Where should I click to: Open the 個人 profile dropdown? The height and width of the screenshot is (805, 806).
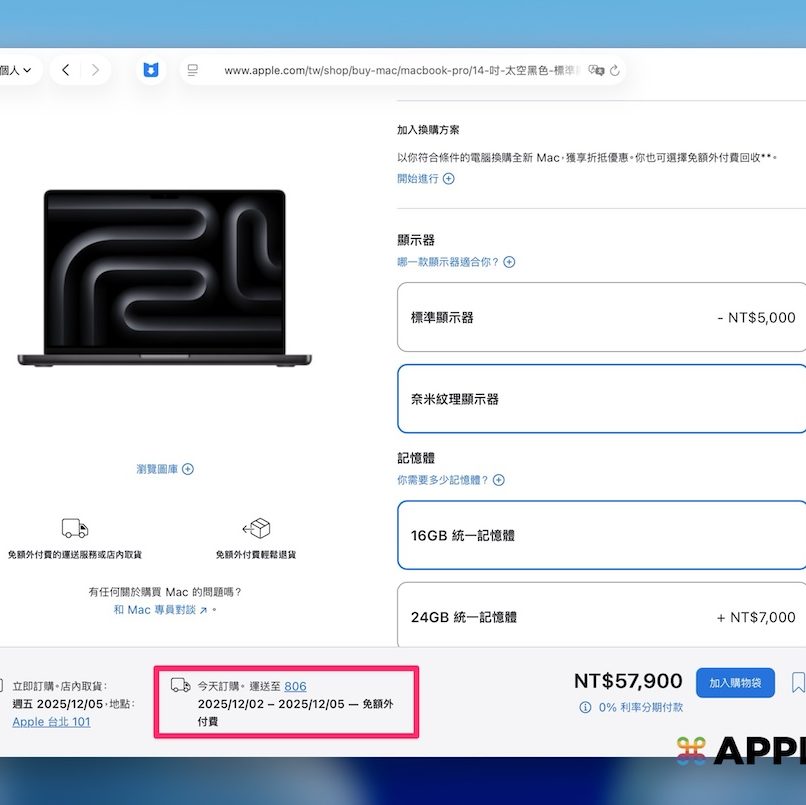(17, 70)
